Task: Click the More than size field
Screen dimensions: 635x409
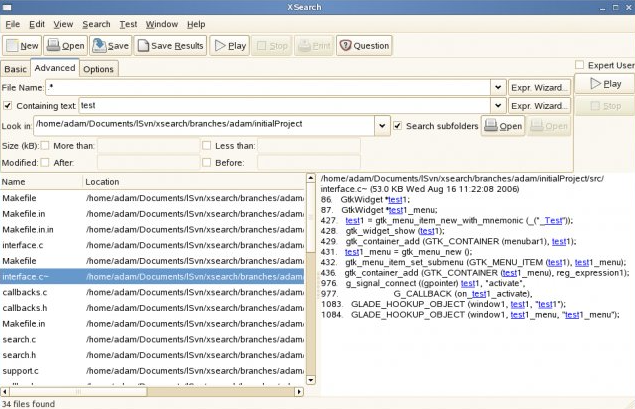Action: [148, 146]
